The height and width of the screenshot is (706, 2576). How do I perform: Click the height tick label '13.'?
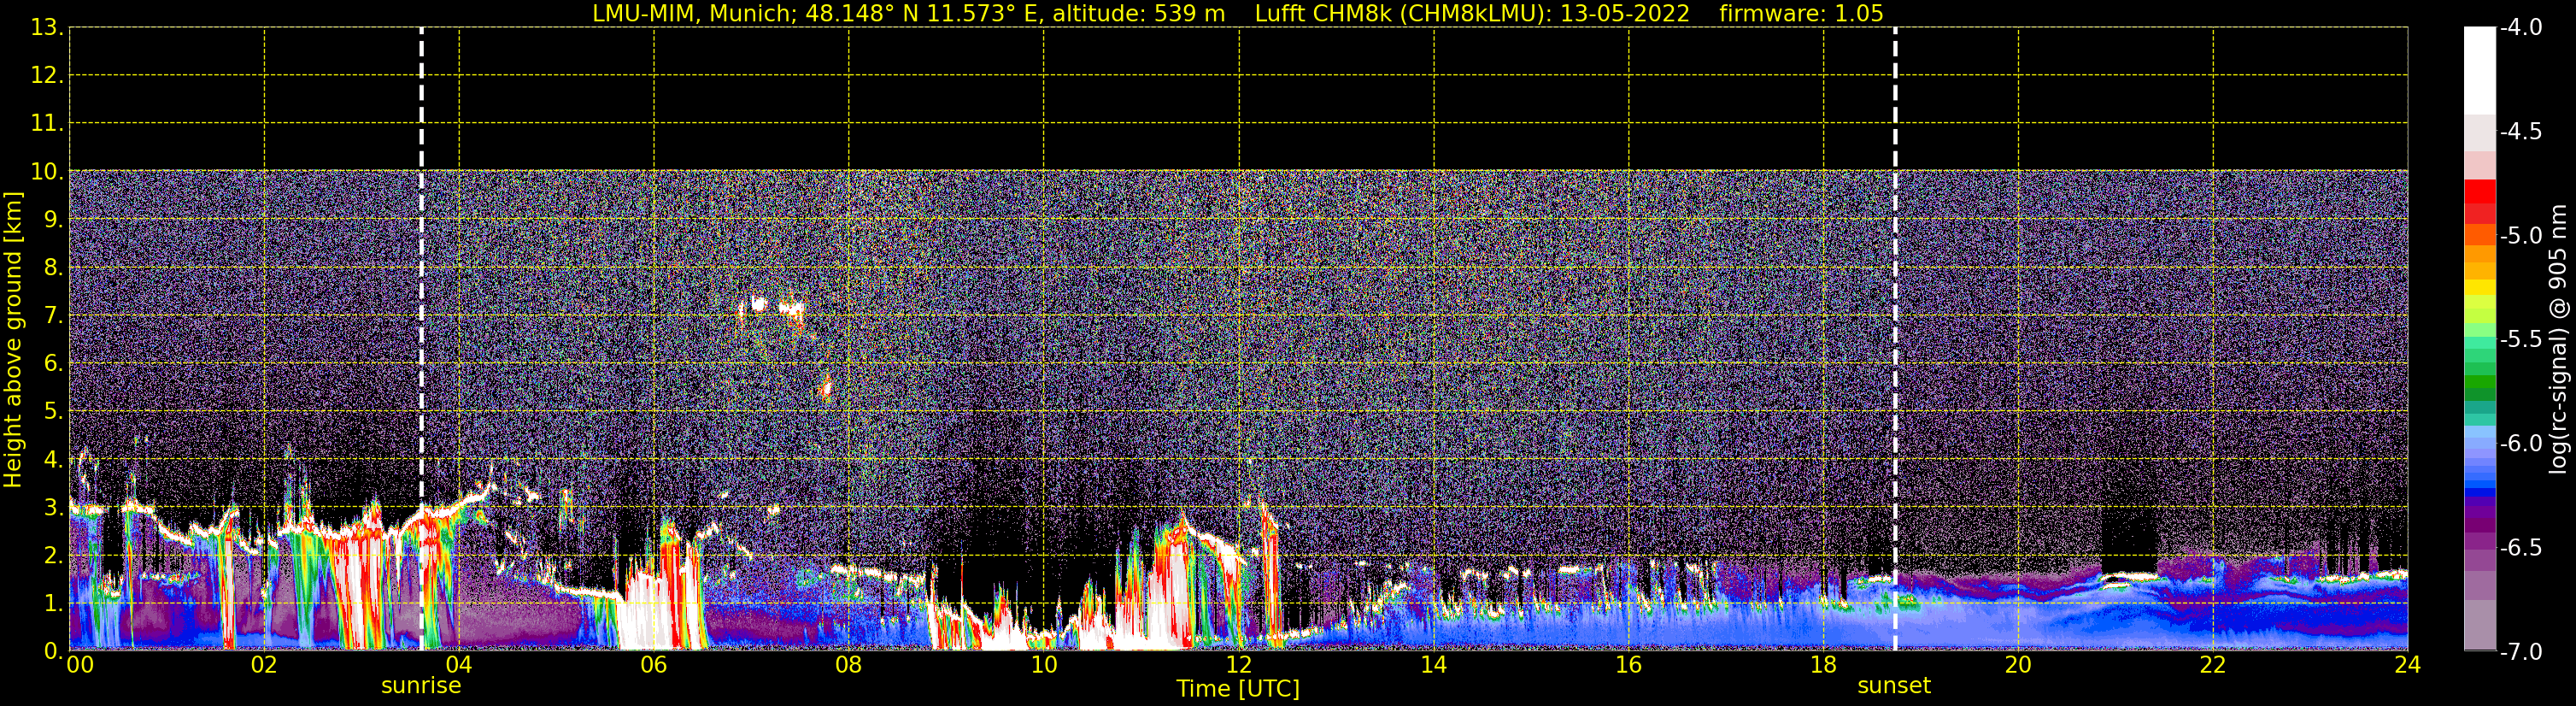point(47,28)
